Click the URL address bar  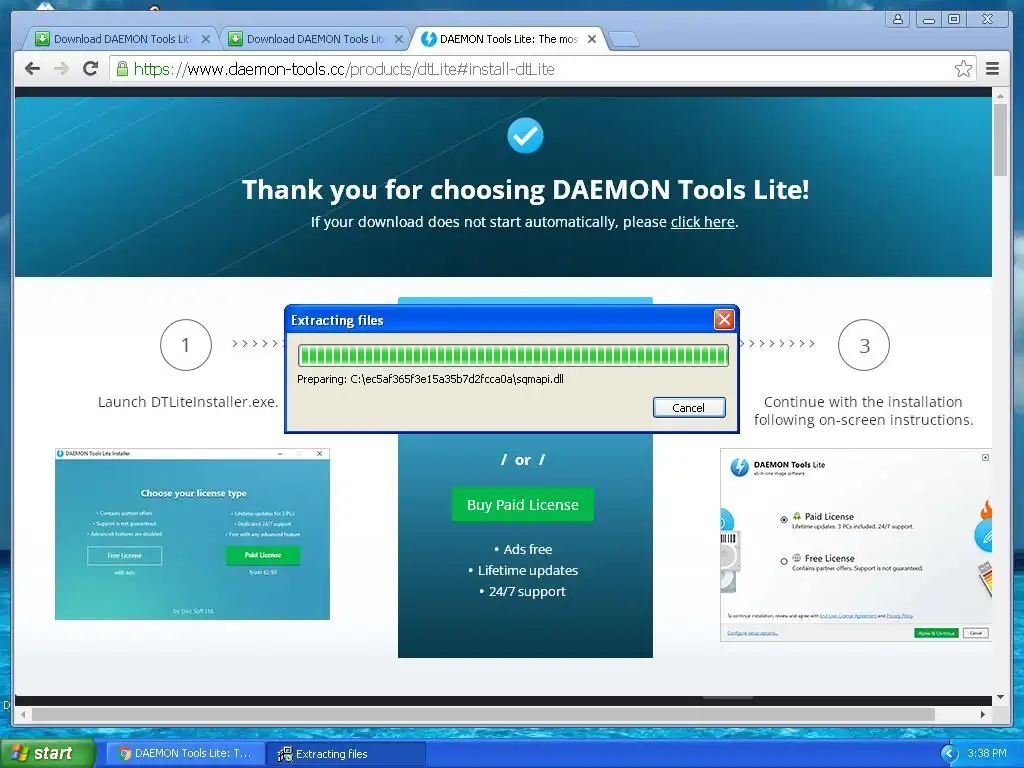542,69
